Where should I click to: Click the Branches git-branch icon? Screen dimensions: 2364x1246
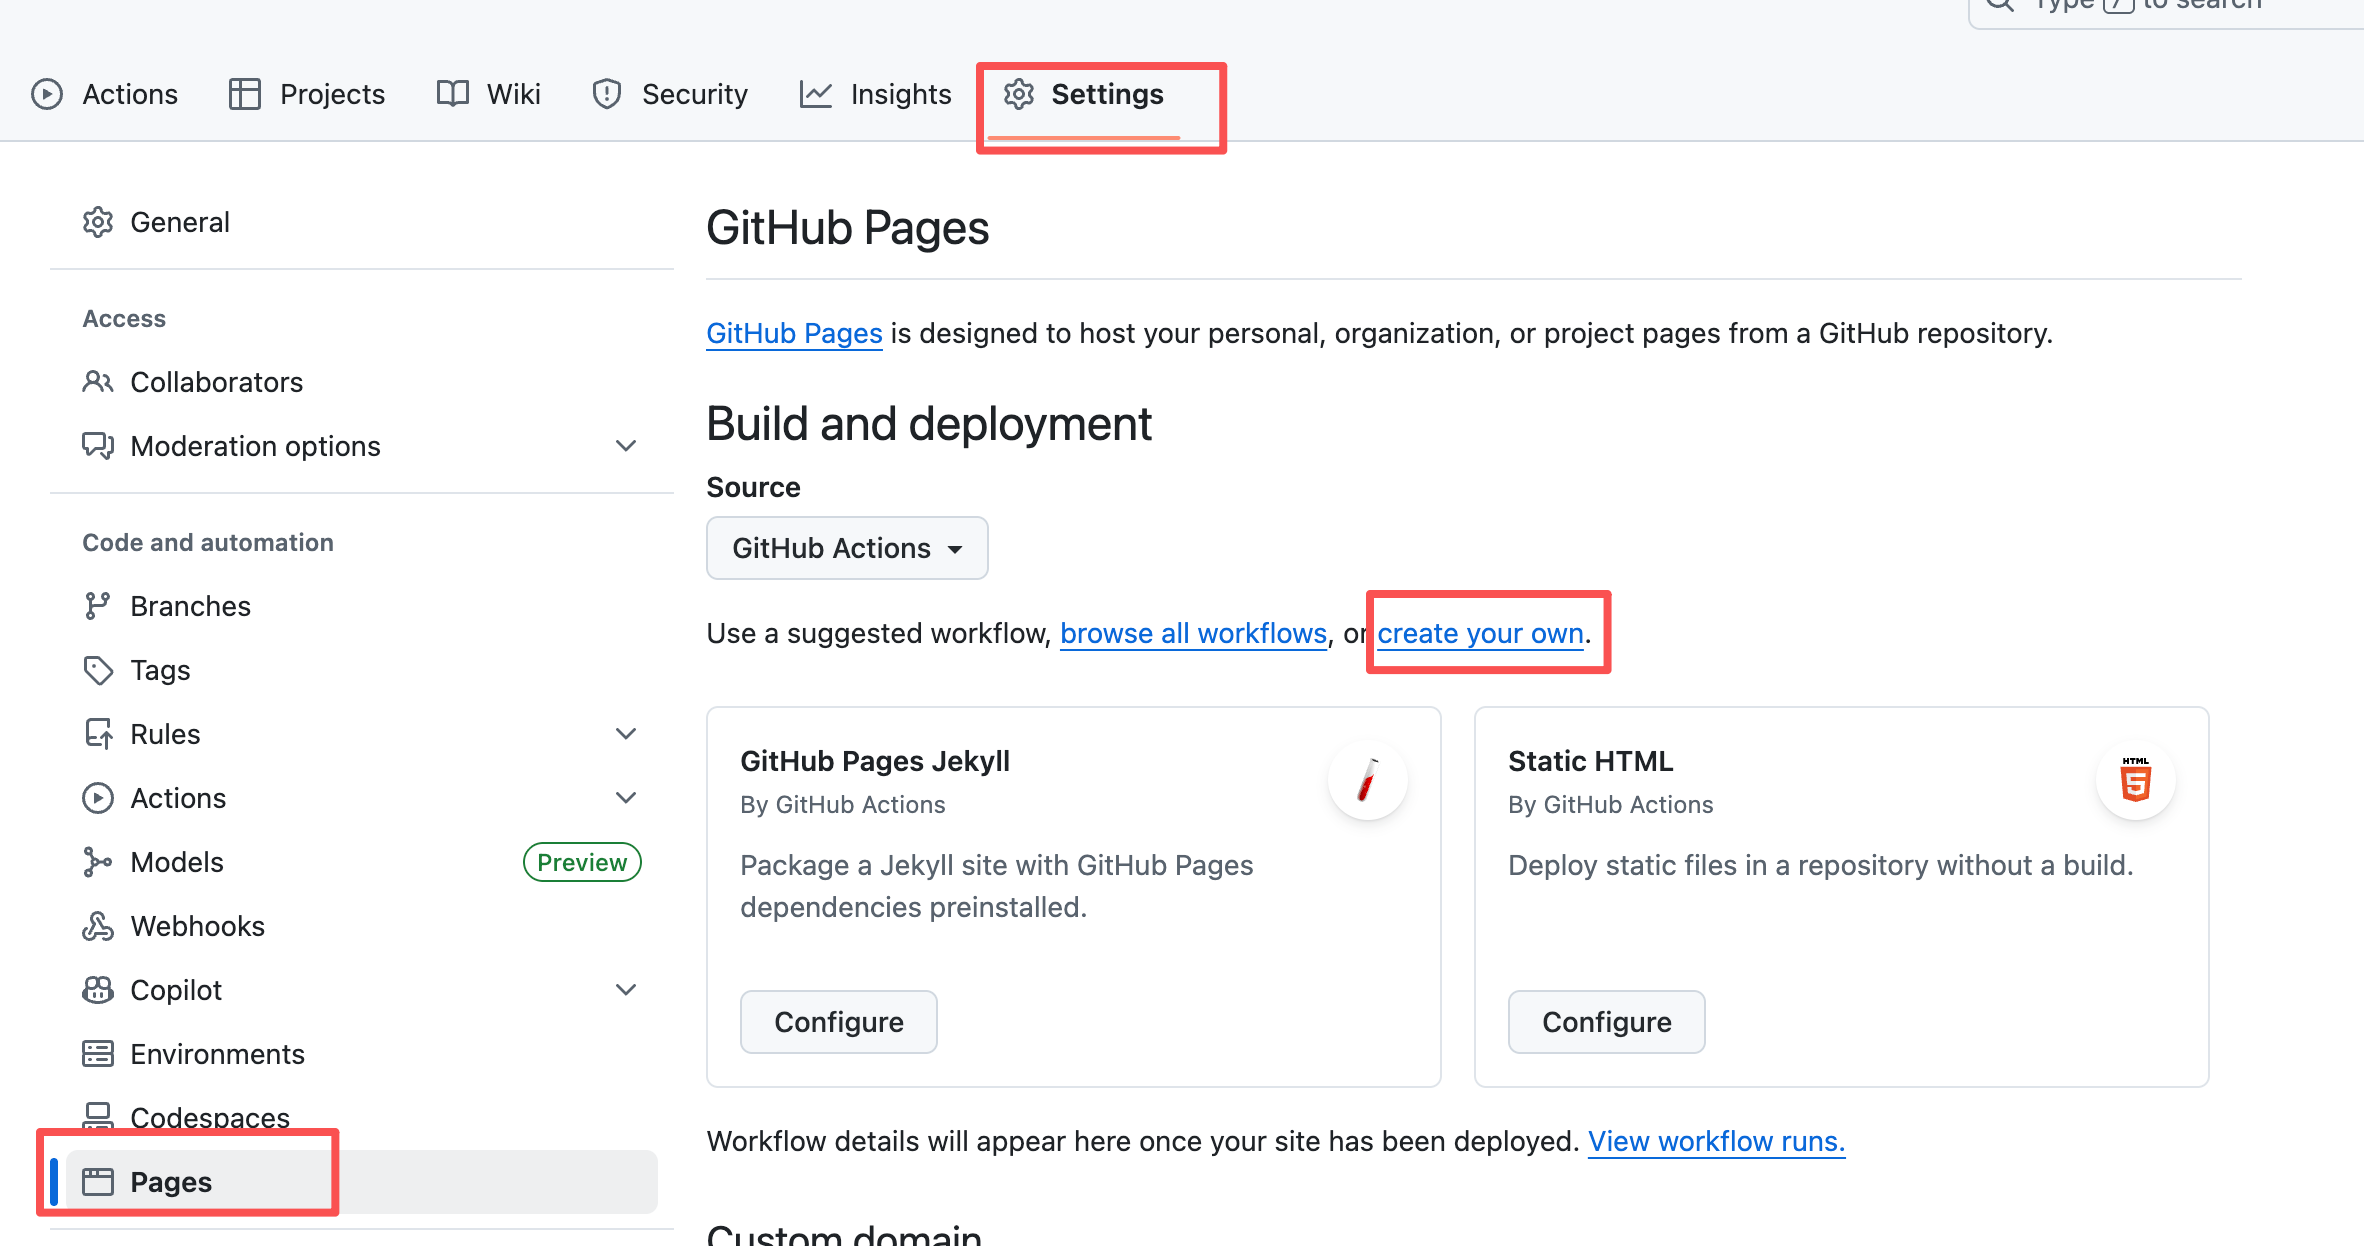tap(97, 606)
